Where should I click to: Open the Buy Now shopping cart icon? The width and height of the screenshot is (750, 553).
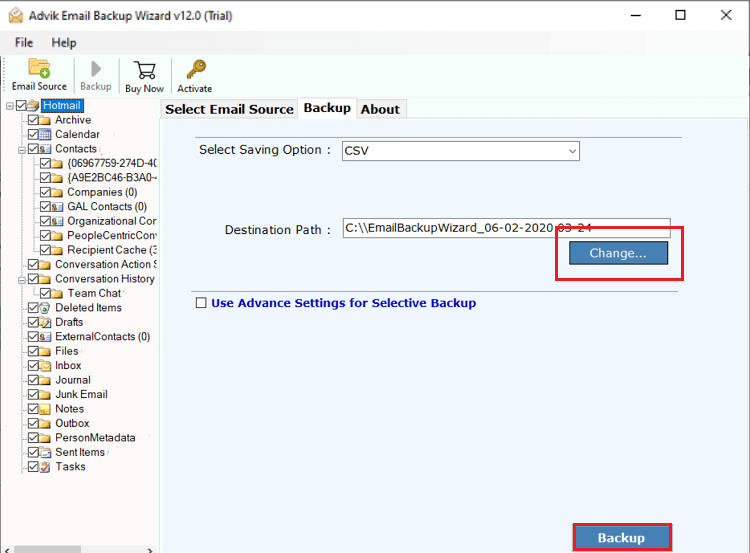point(144,70)
